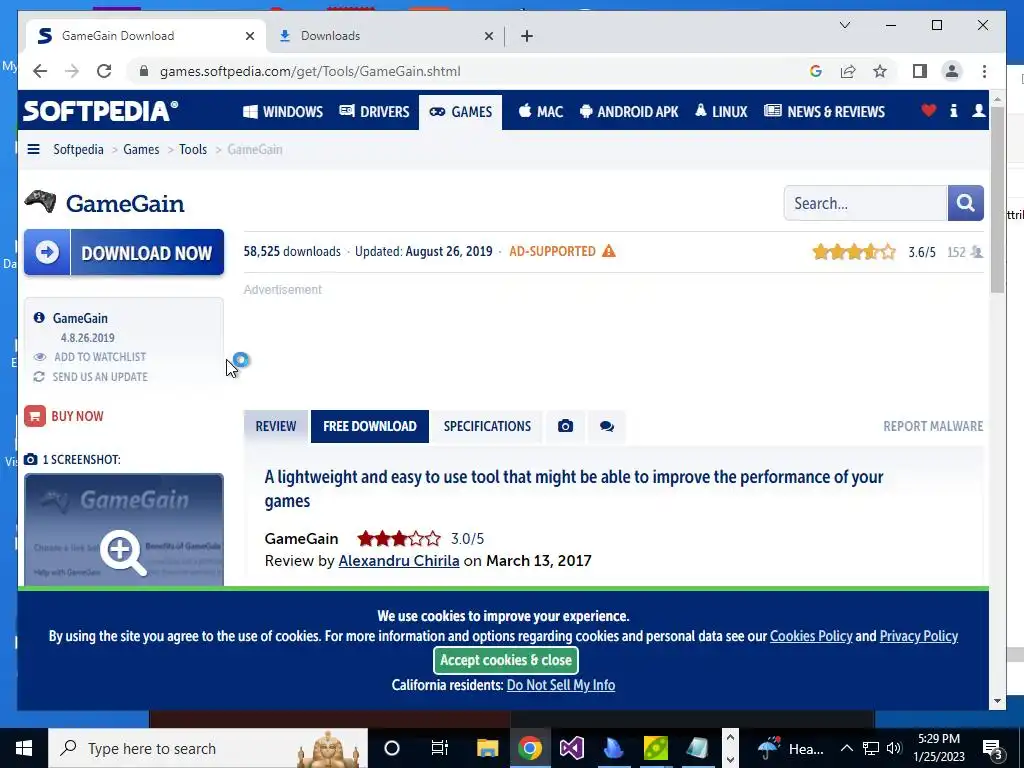
Task: Open the Games category
Action: click(x=460, y=112)
